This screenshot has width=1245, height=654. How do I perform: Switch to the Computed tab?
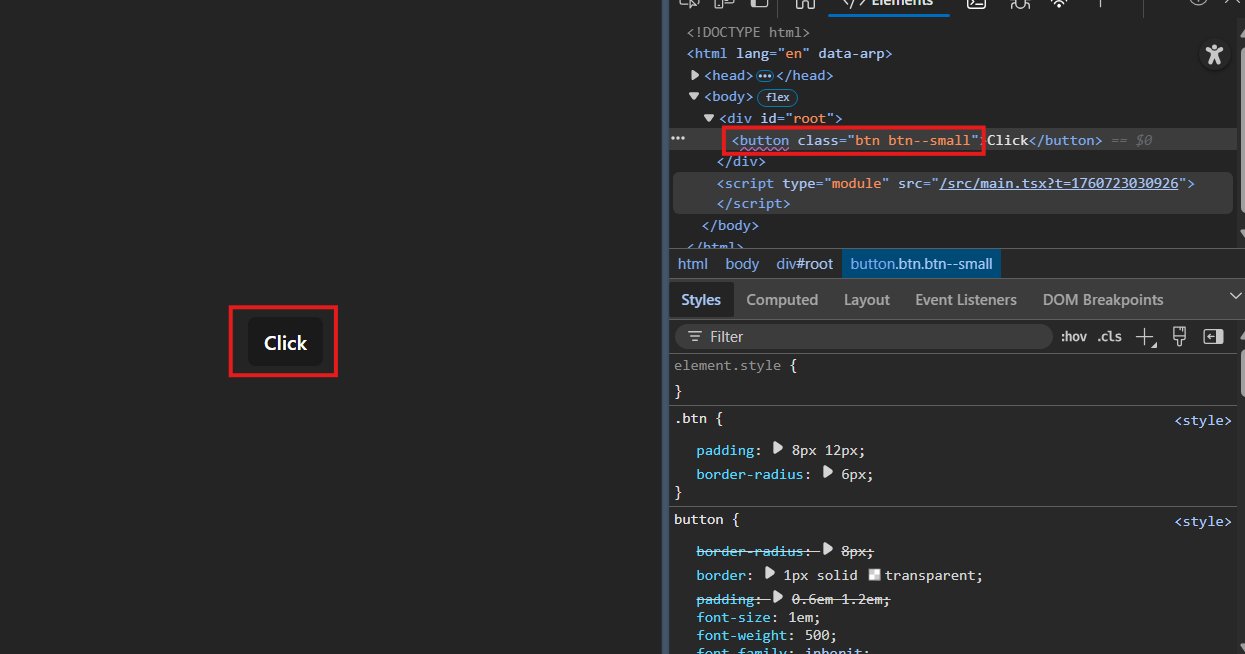point(782,300)
